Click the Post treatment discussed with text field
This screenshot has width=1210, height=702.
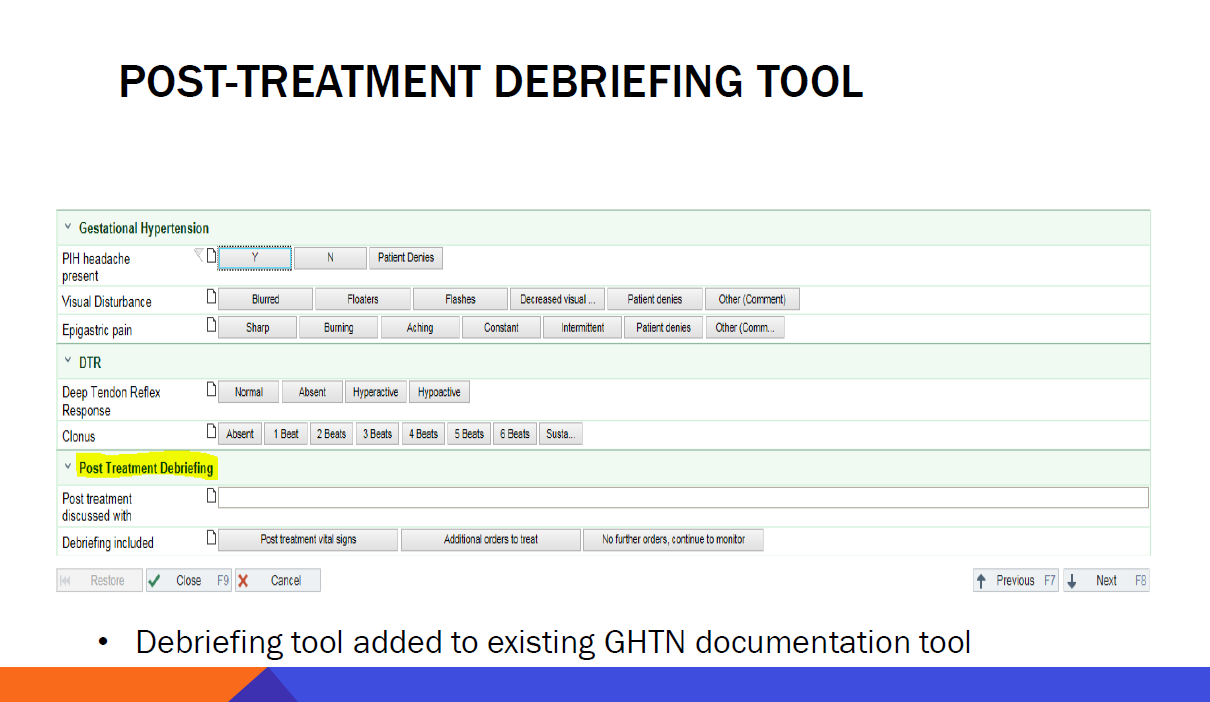(683, 498)
